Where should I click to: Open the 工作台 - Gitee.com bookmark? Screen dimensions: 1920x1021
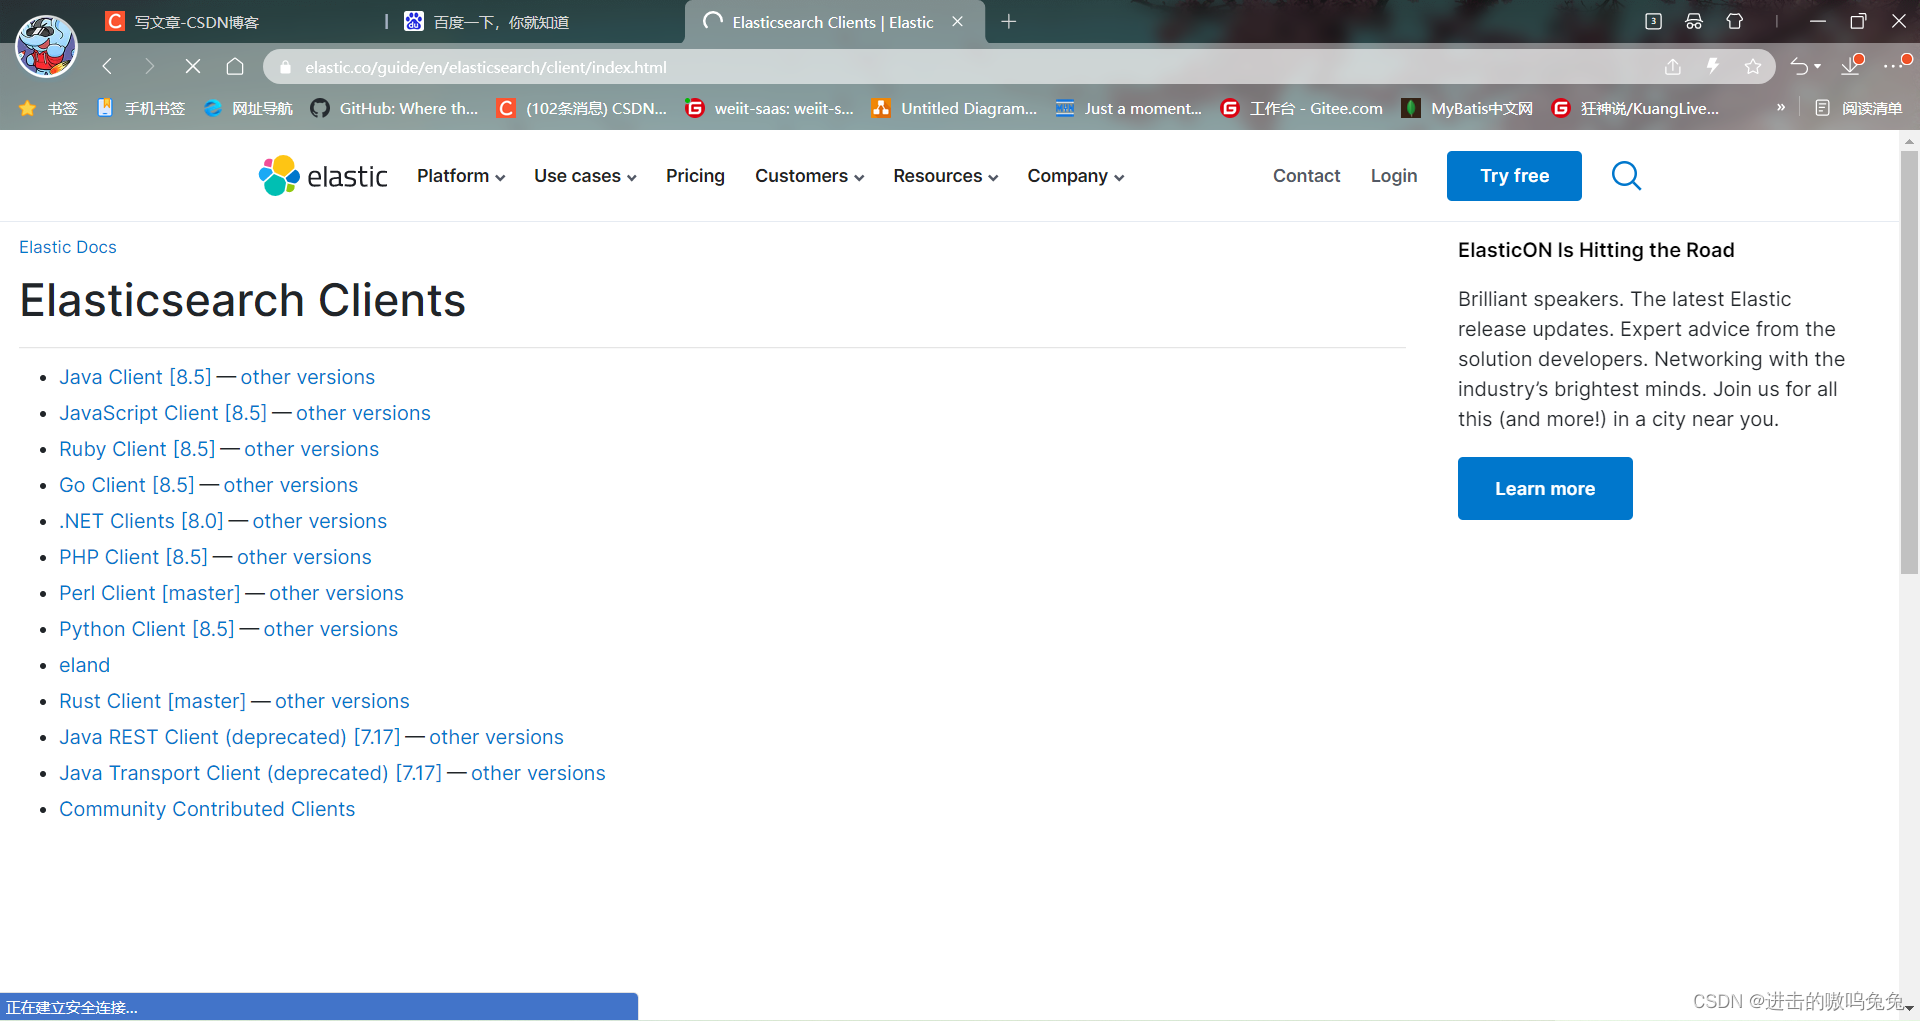tap(1302, 108)
